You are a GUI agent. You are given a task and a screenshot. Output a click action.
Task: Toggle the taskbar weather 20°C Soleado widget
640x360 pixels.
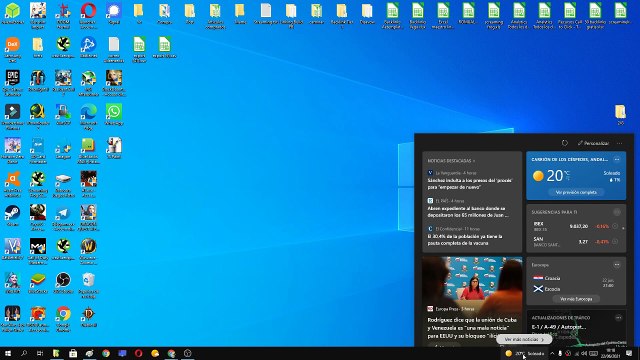[525, 353]
